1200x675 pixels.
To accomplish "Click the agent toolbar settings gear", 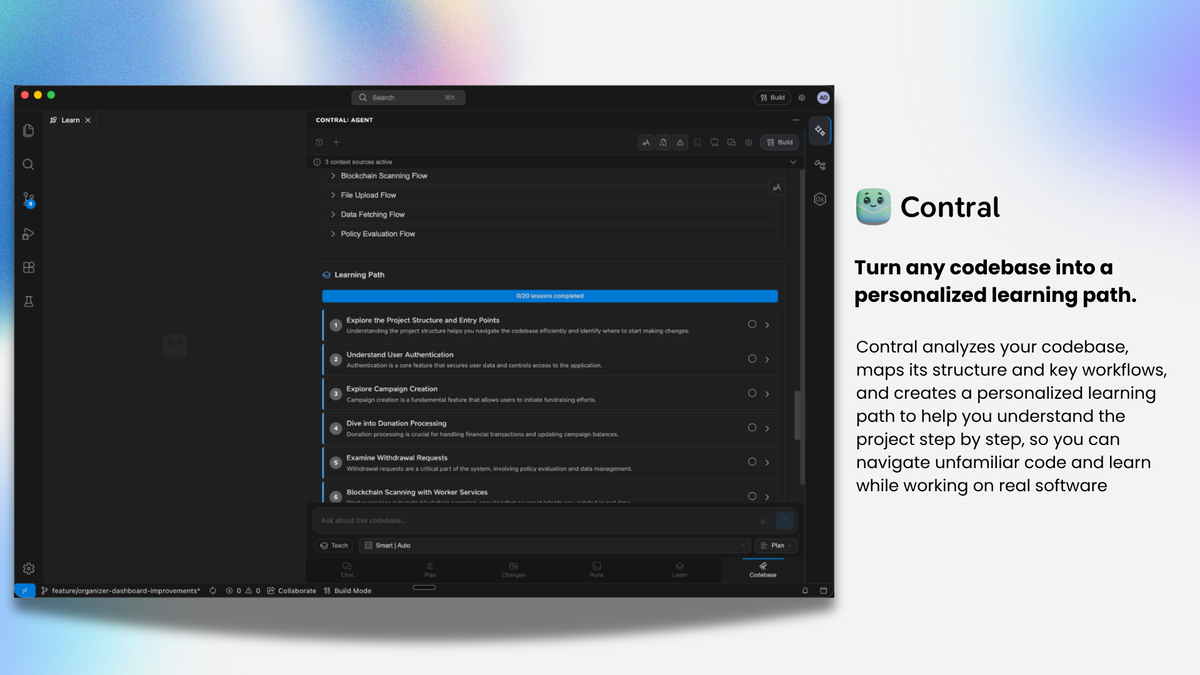I will tap(748, 142).
